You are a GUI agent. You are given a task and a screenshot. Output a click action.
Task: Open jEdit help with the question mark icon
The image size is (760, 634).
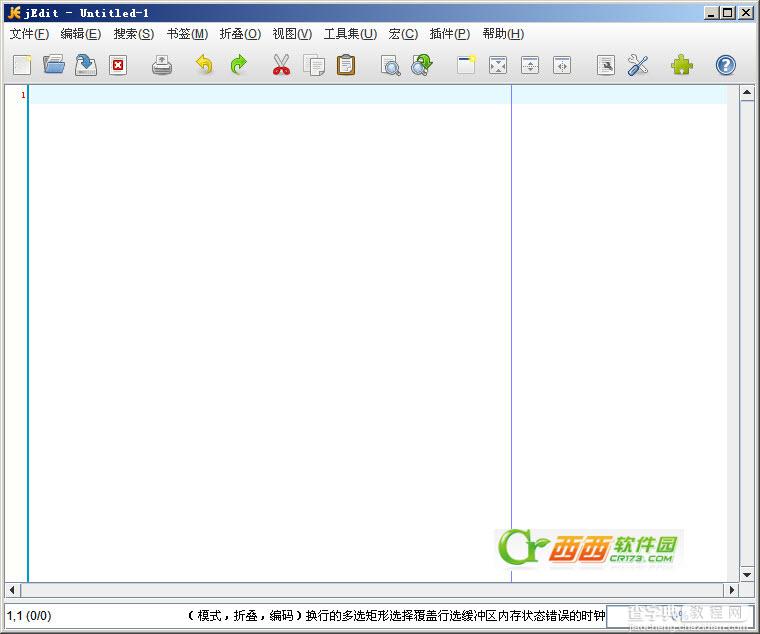pos(726,65)
